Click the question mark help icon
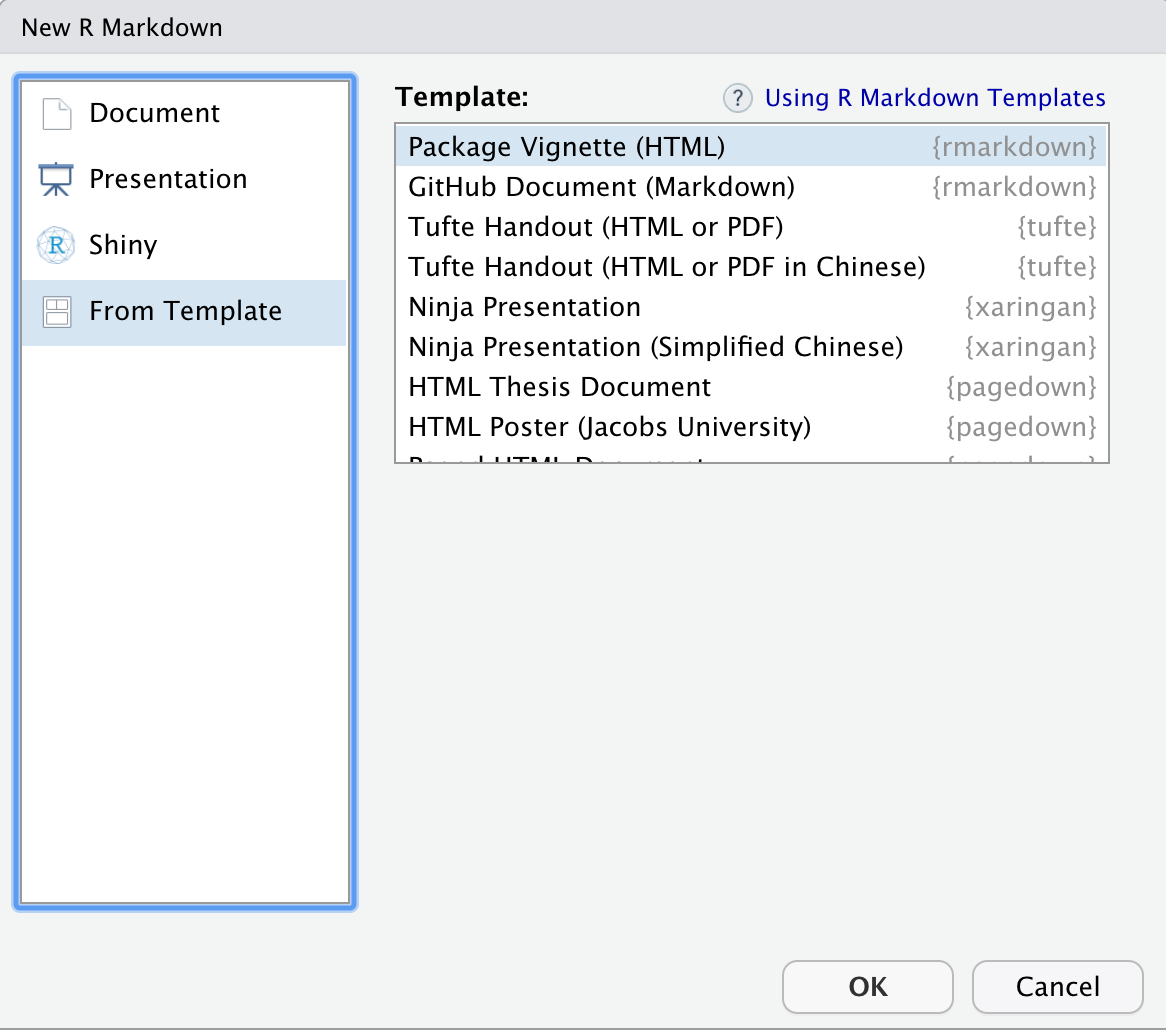The height and width of the screenshot is (1030, 1166). tap(738, 98)
